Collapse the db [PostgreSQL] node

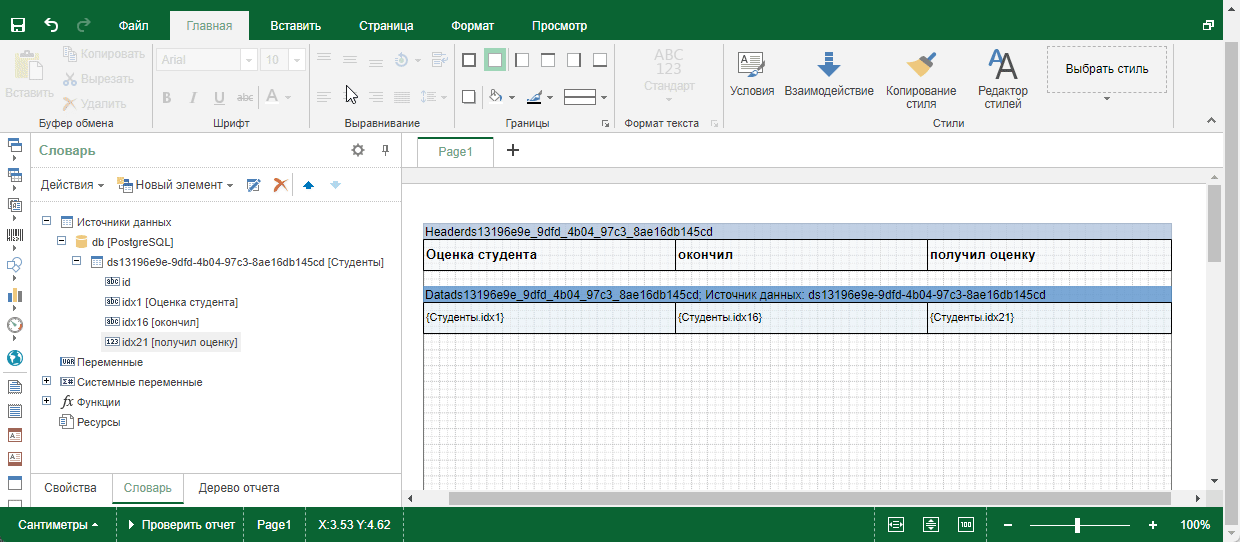pyautogui.click(x=62, y=242)
